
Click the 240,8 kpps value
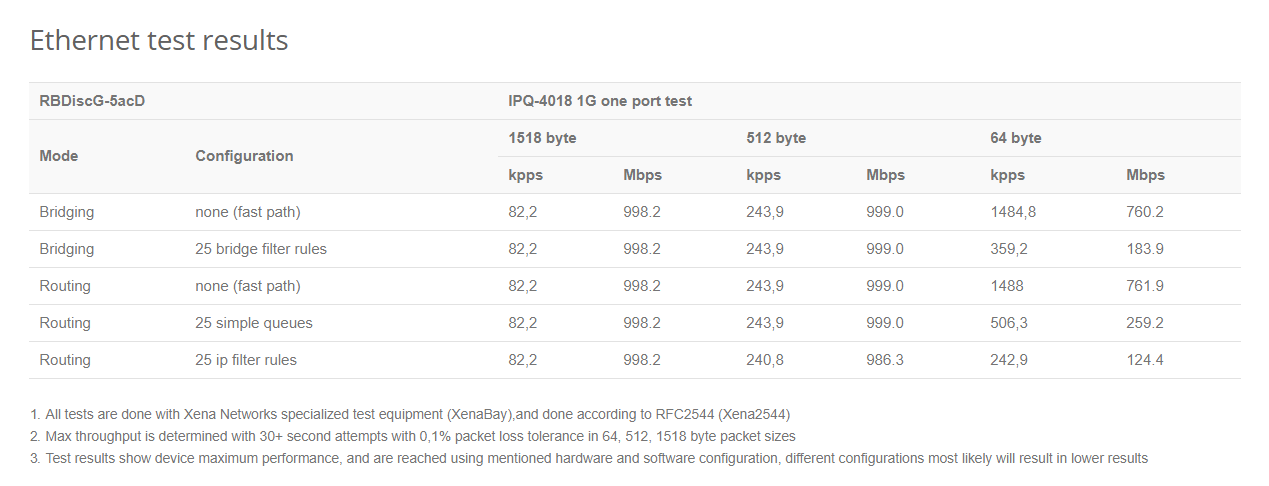click(x=765, y=360)
